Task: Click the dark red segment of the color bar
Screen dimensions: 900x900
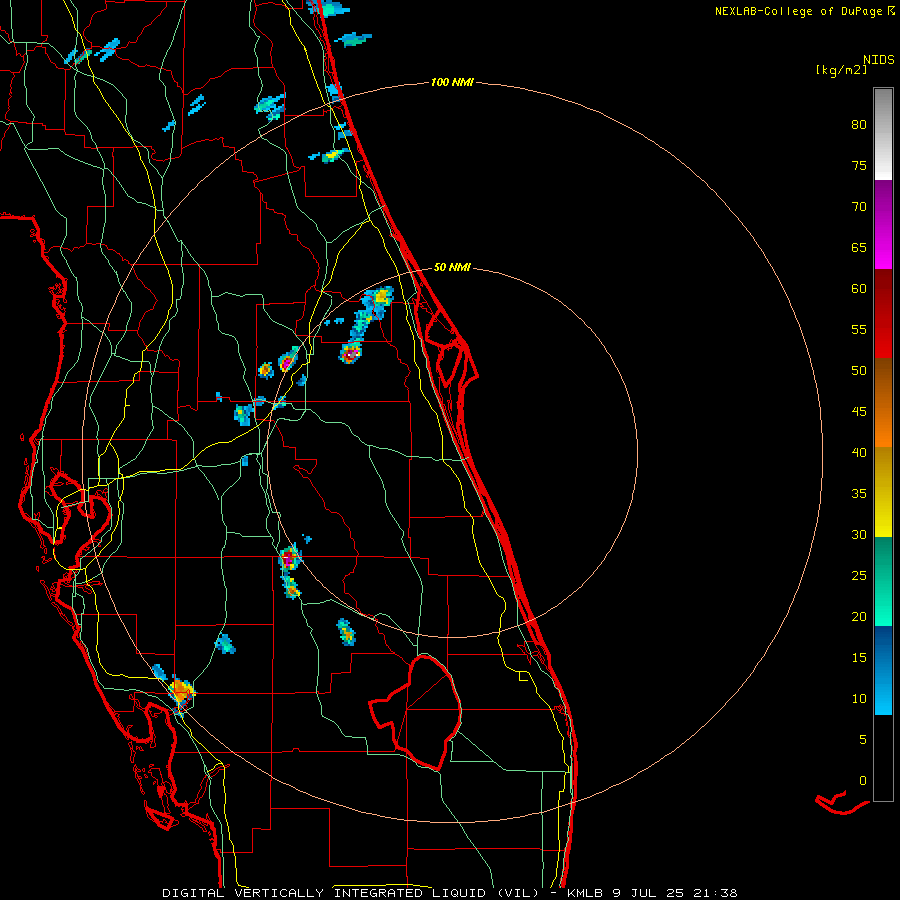Action: 883,314
